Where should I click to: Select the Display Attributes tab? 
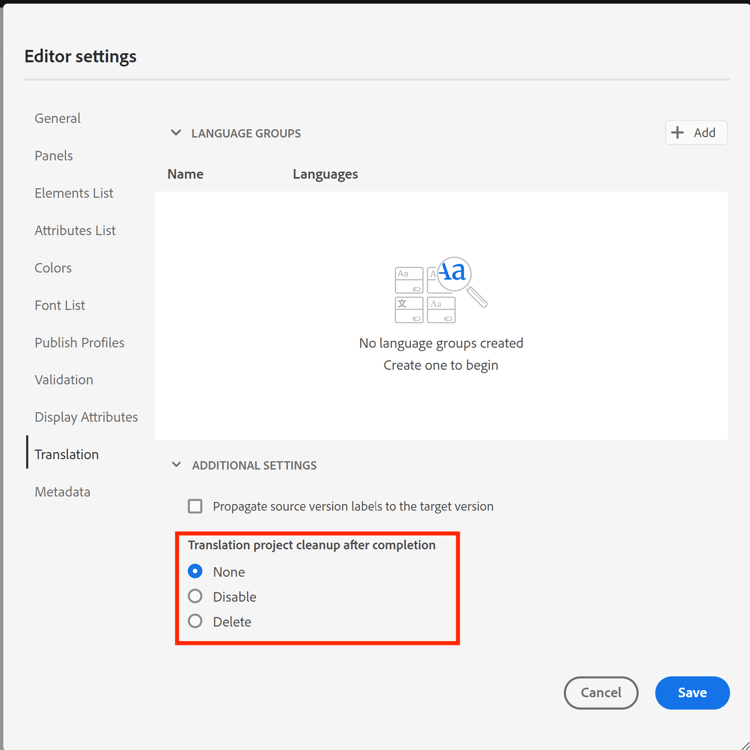pyautogui.click(x=86, y=417)
